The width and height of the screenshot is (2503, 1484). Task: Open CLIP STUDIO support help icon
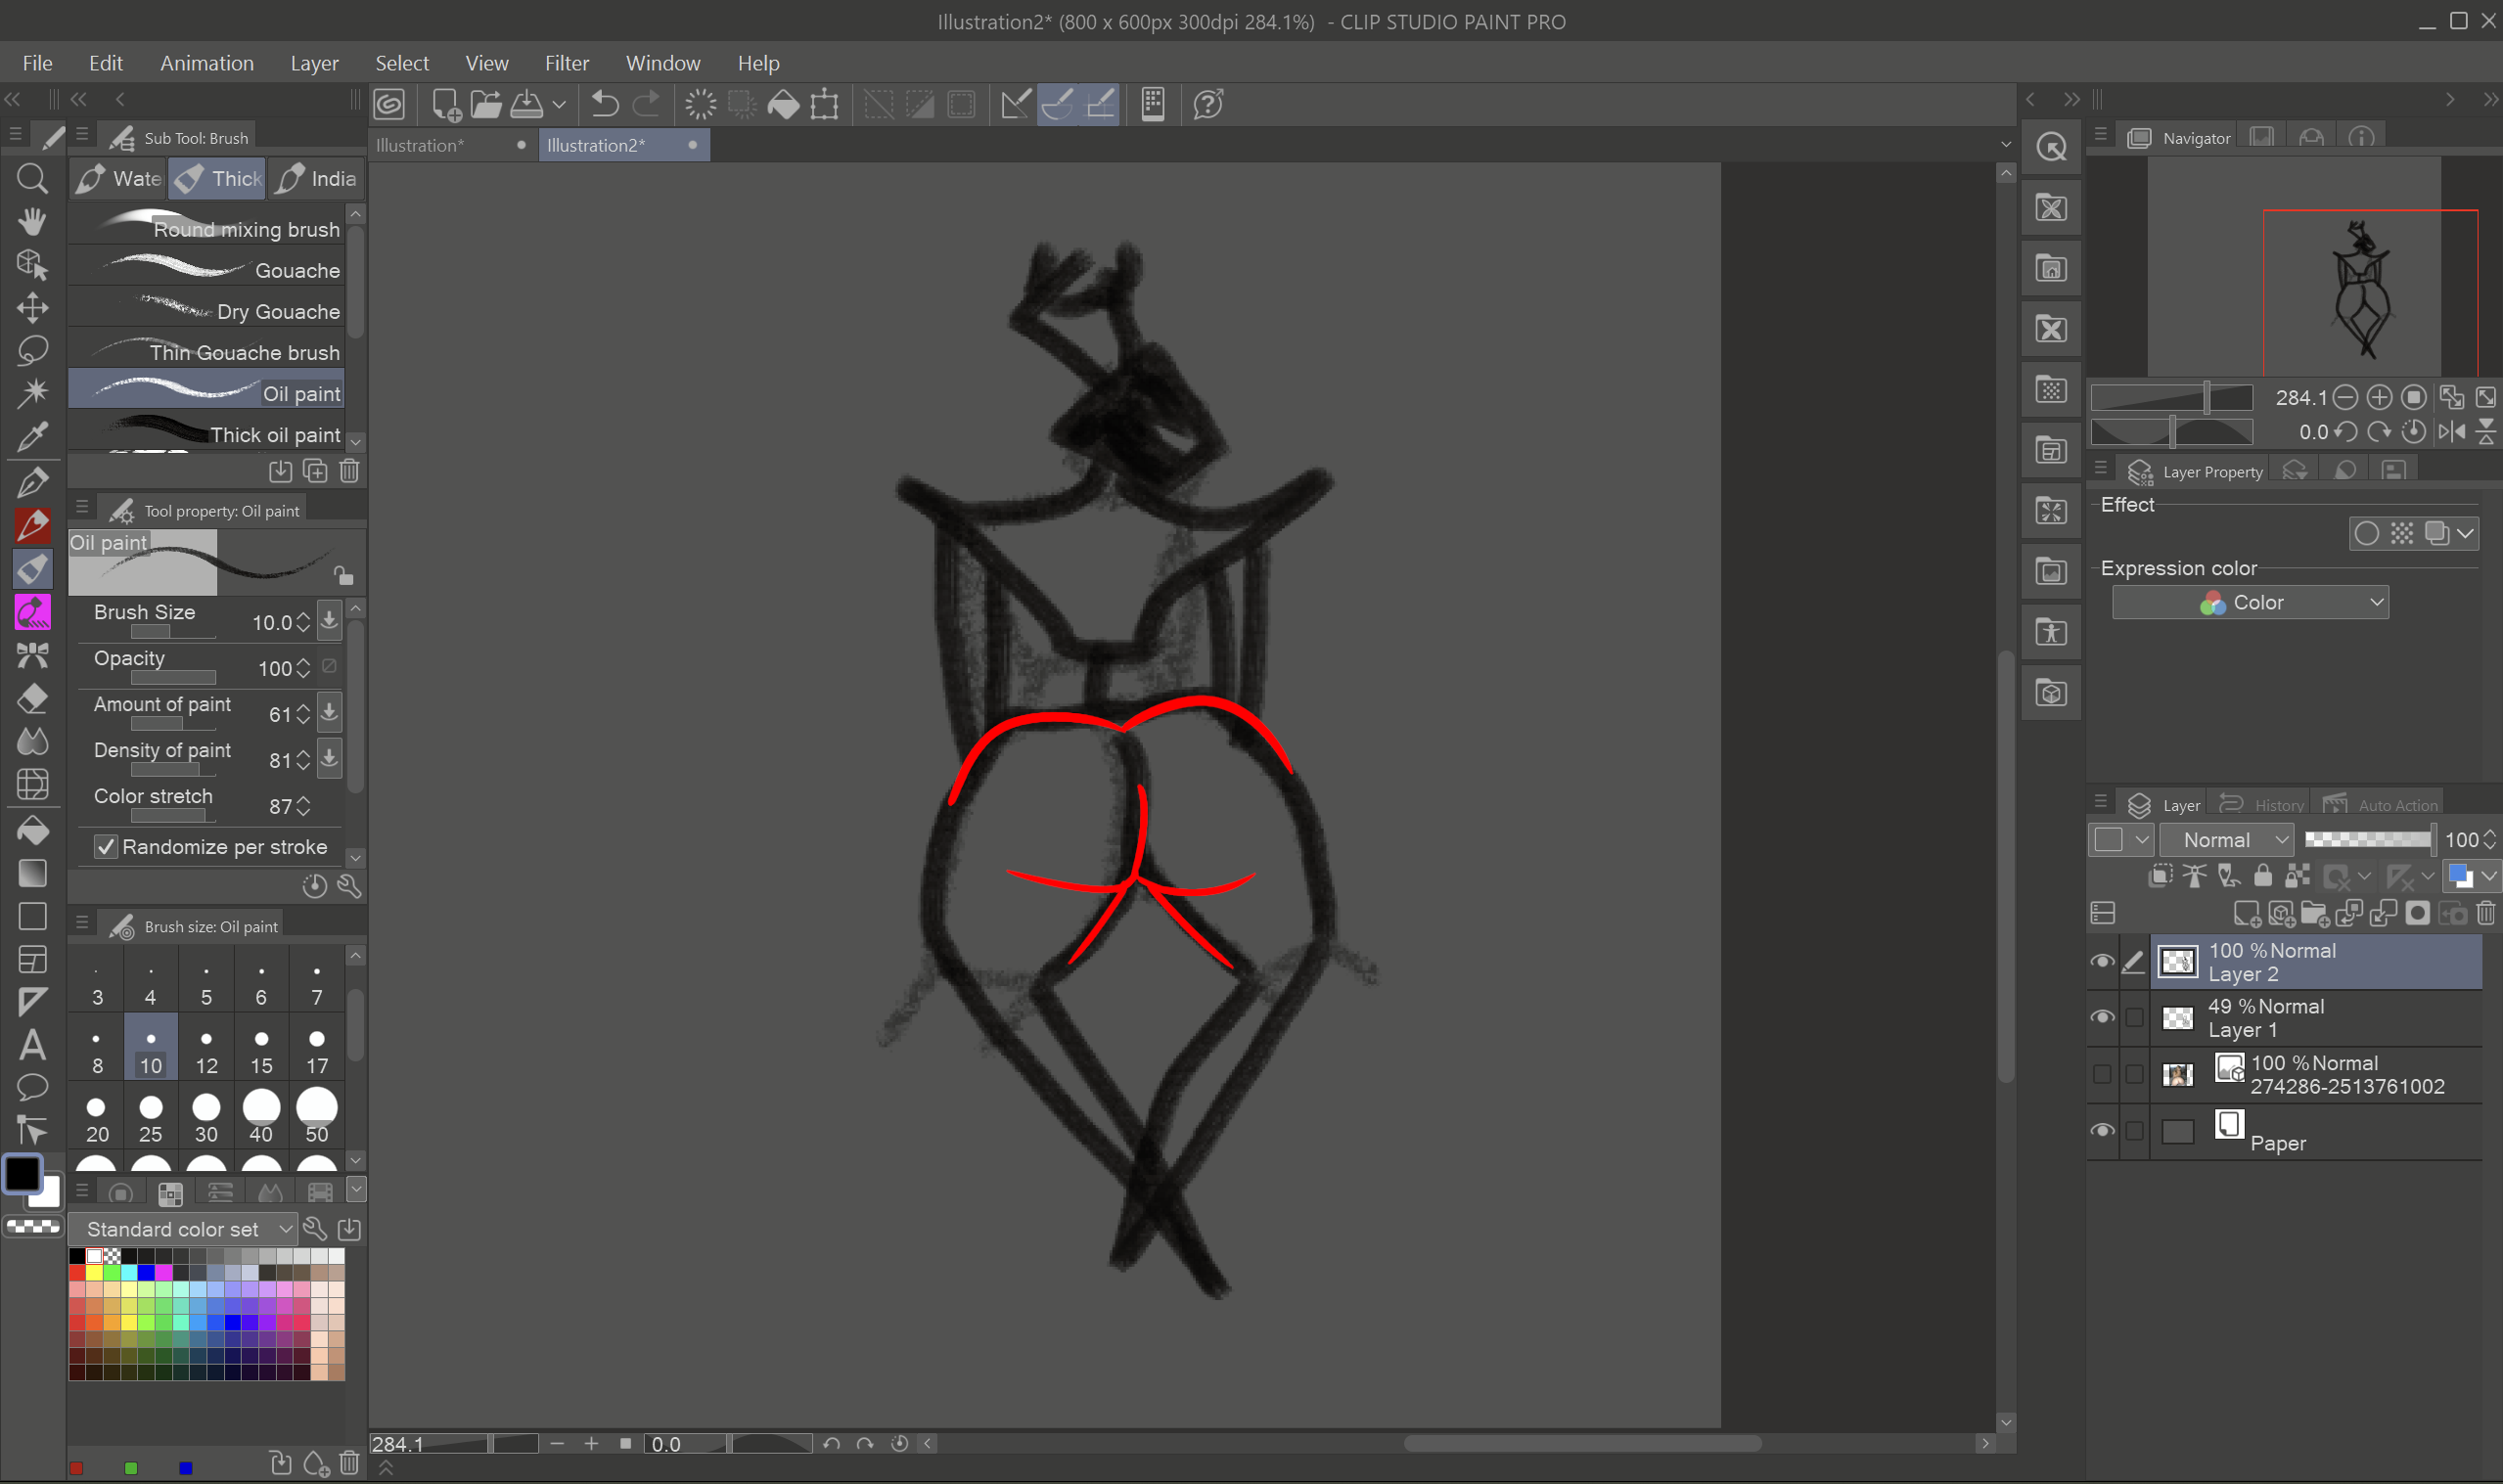[x=1208, y=104]
